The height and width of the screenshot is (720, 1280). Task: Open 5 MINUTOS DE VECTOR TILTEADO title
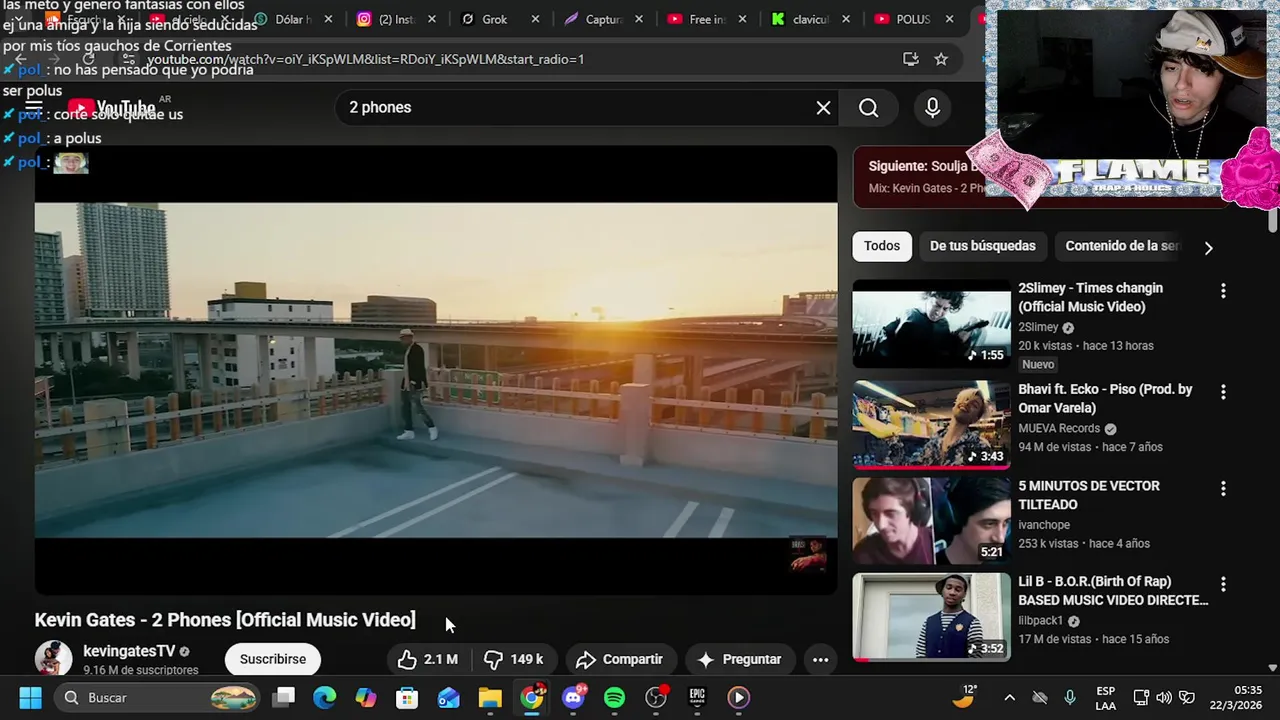[1089, 495]
